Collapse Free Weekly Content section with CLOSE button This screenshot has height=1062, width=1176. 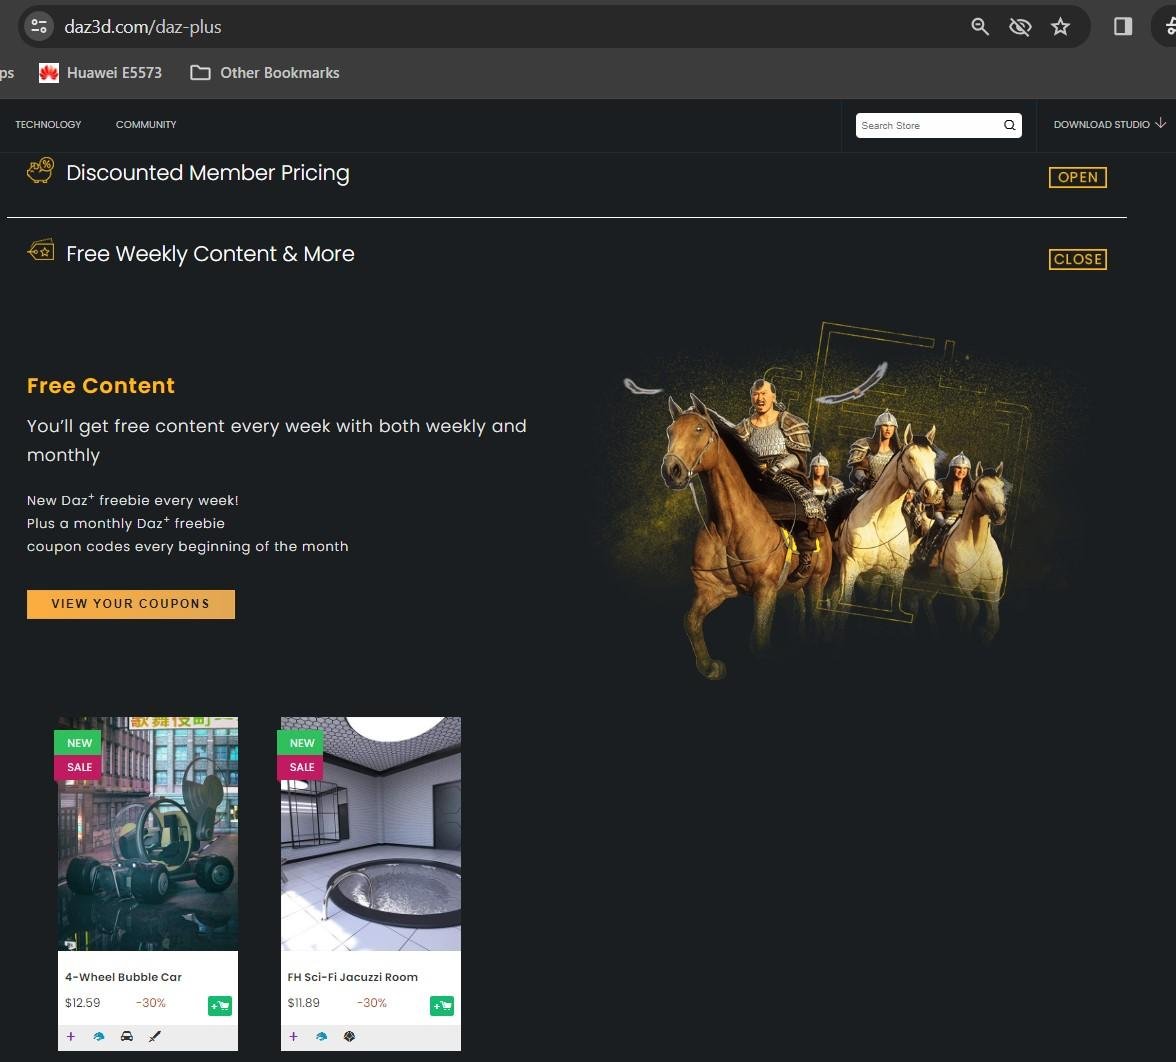point(1077,259)
